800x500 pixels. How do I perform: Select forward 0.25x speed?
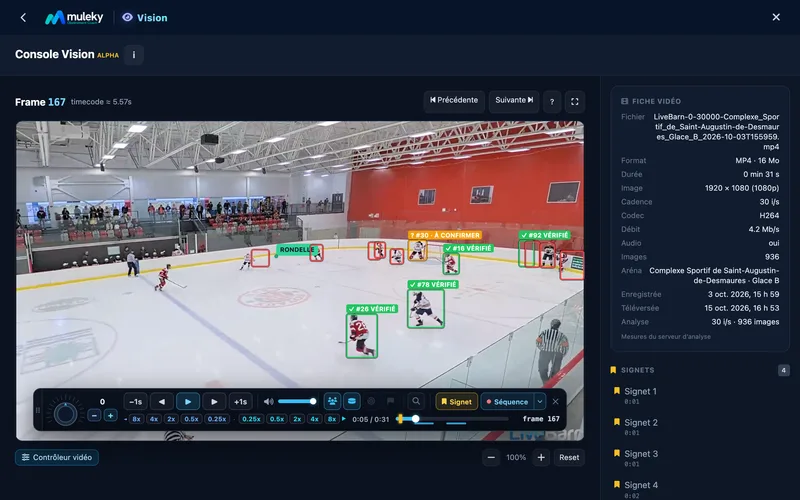tap(251, 419)
